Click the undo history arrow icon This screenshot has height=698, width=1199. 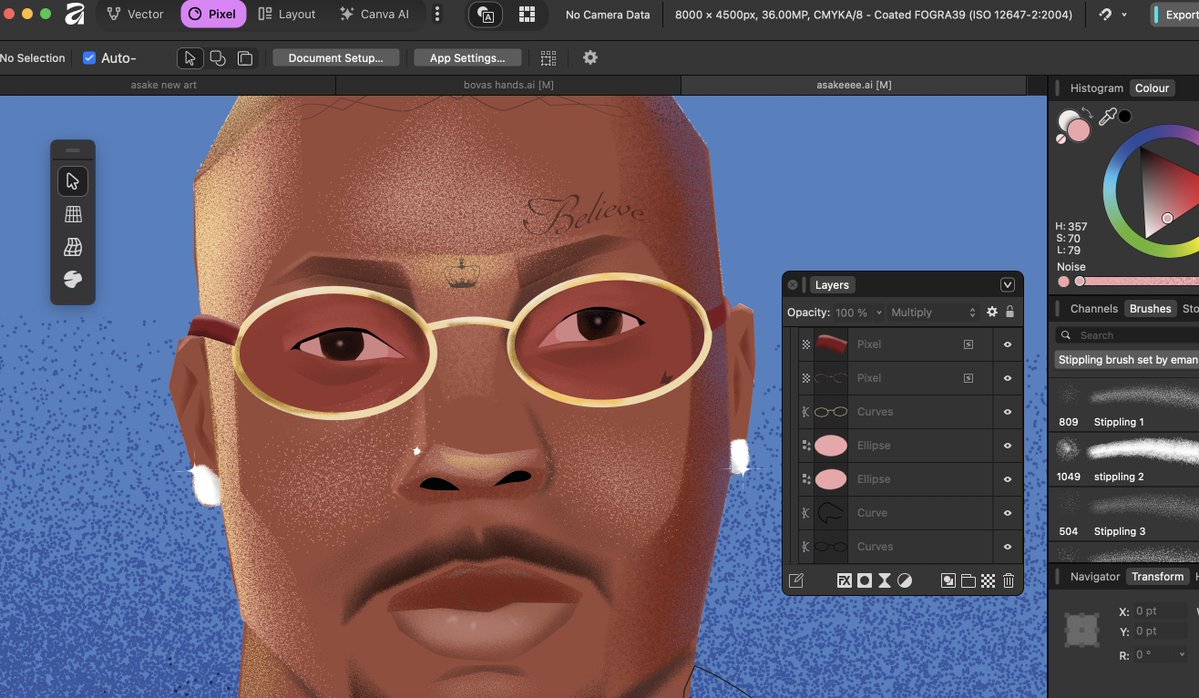[x=1105, y=15]
